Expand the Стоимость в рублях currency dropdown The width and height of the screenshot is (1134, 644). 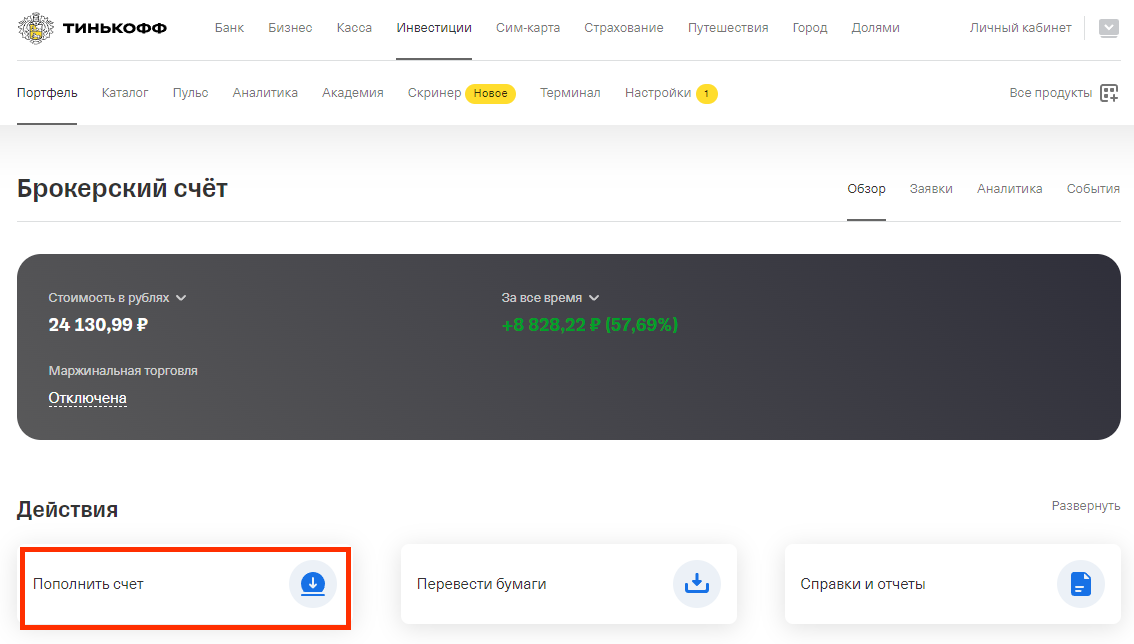[x=181, y=298]
